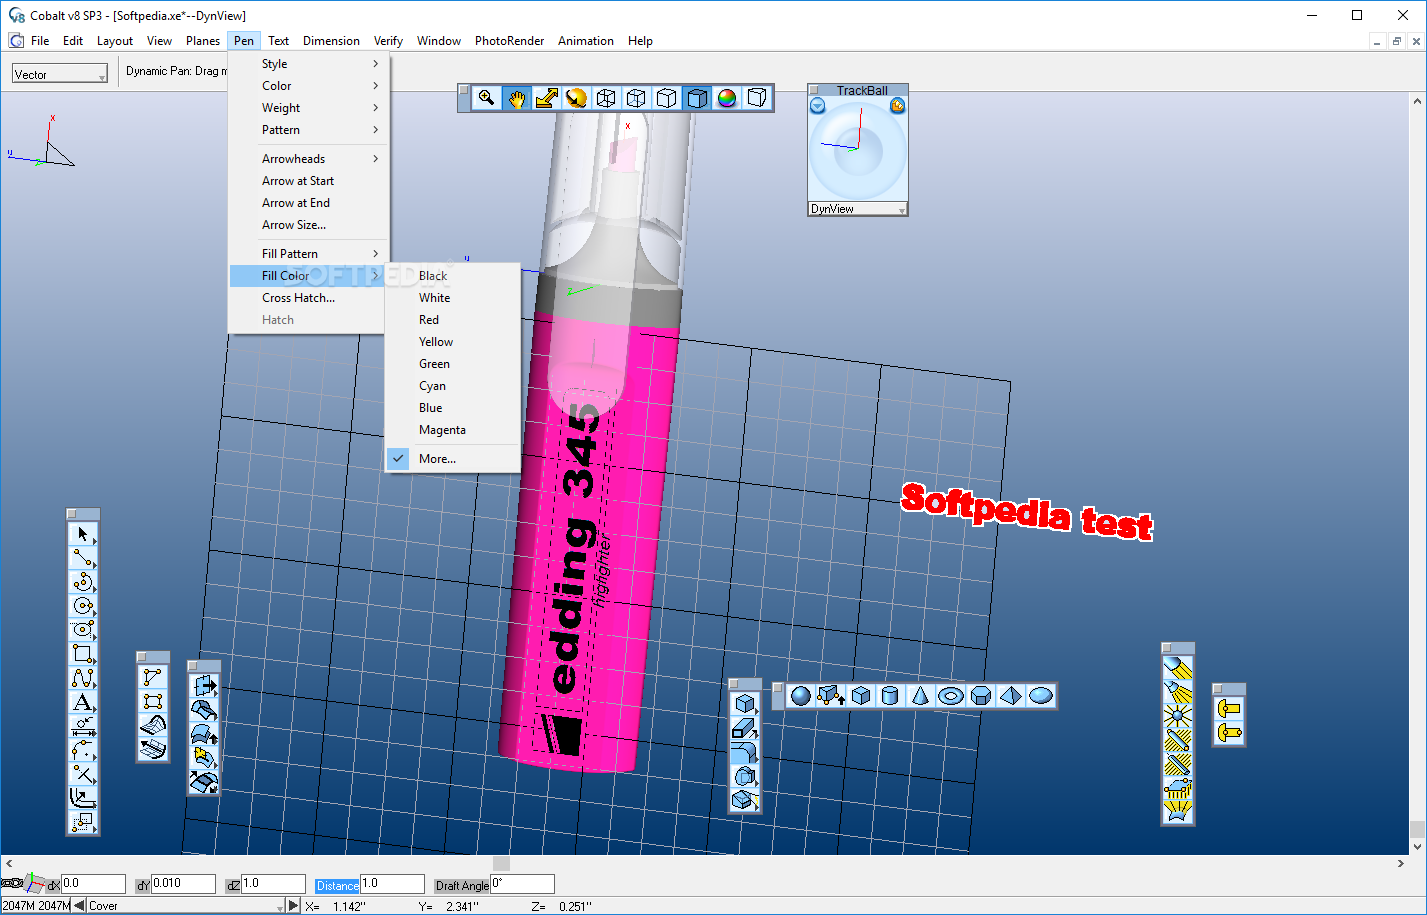
Task: Open the Animation menu
Action: coord(586,41)
